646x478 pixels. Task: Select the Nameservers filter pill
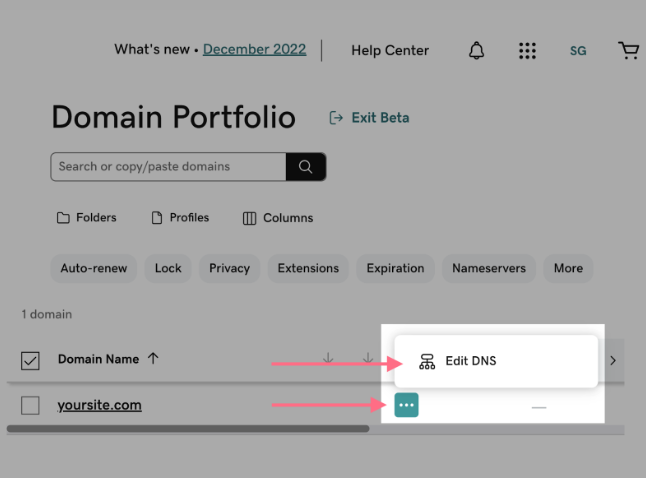[487, 268]
